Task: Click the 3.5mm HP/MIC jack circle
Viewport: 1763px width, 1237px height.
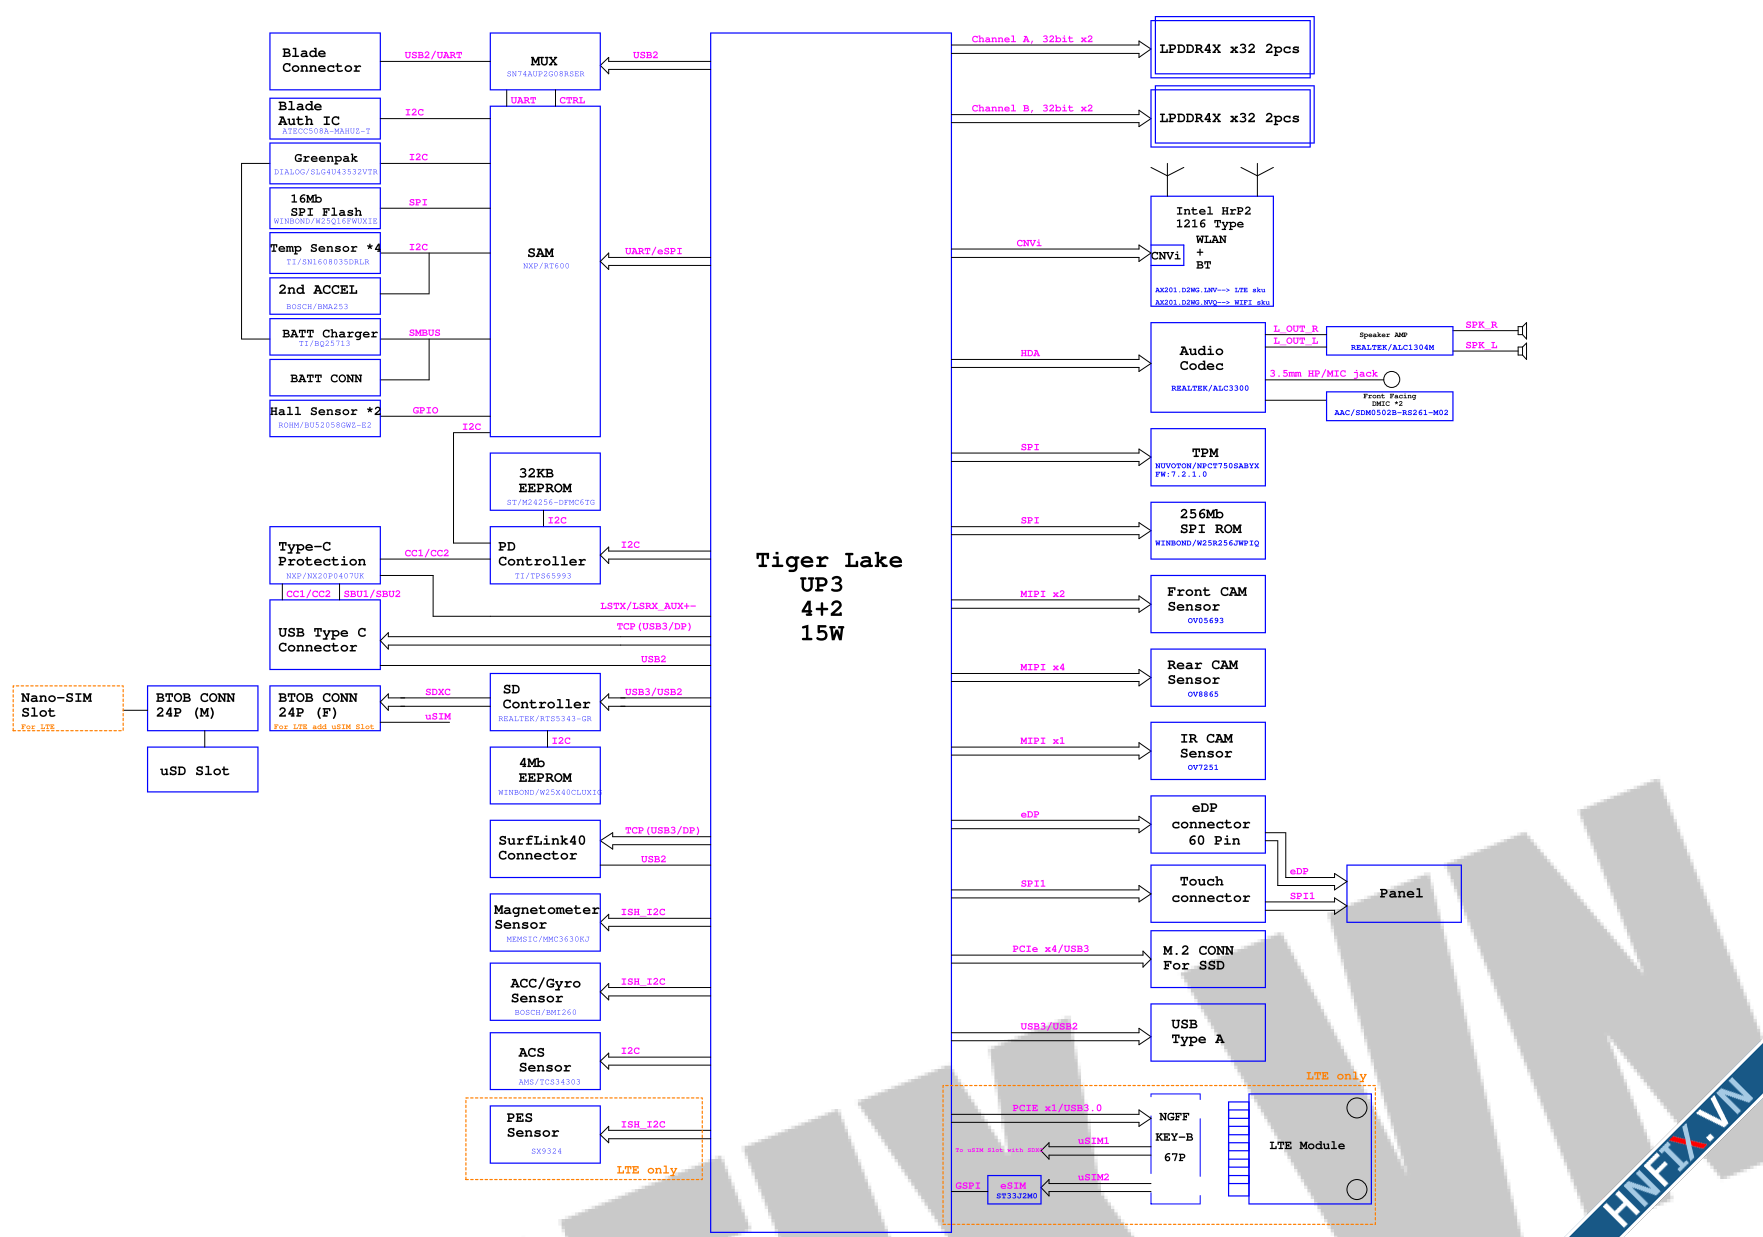Action: point(1391,379)
